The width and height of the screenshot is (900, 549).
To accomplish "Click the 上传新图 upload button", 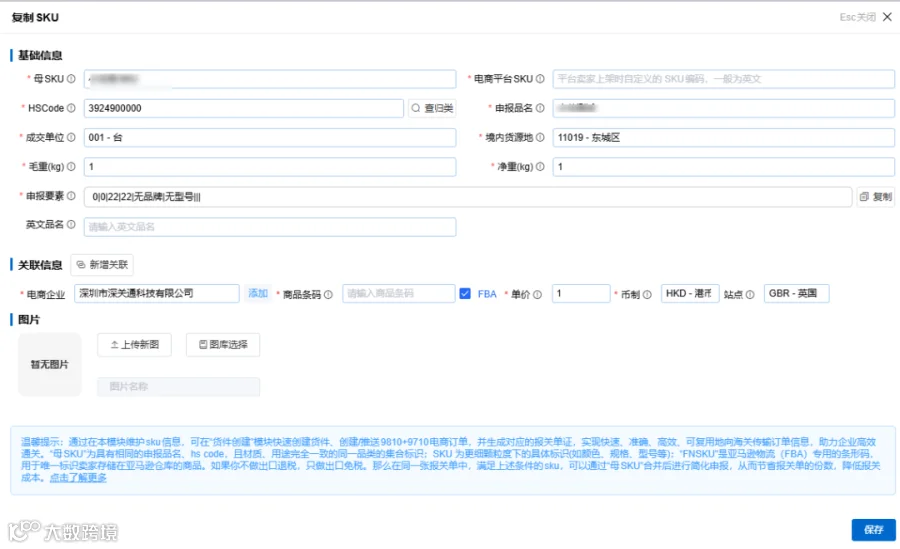I will pyautogui.click(x=134, y=345).
